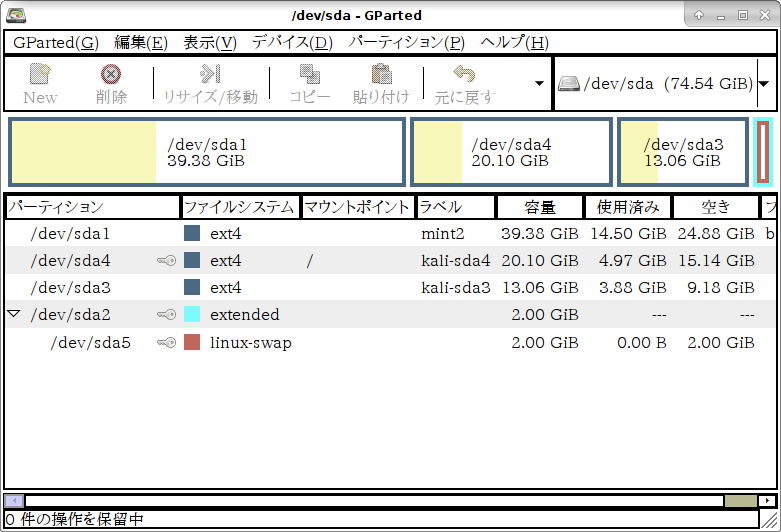Click the horizontal scrollbar left arrow
Screen dimensions: 781x532
14,500
